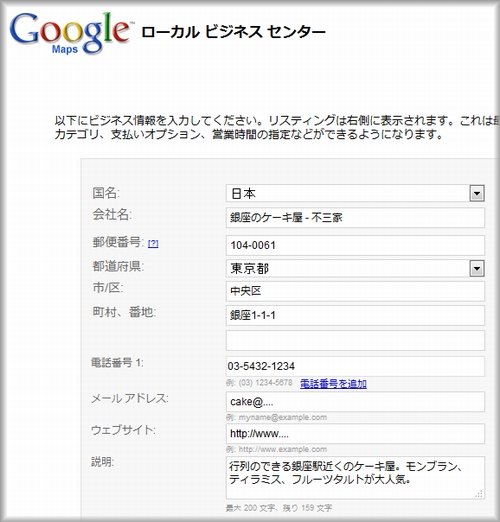The width and height of the screenshot is (500, 522).
Task: Click the 会社名 company name field
Action: click(355, 218)
